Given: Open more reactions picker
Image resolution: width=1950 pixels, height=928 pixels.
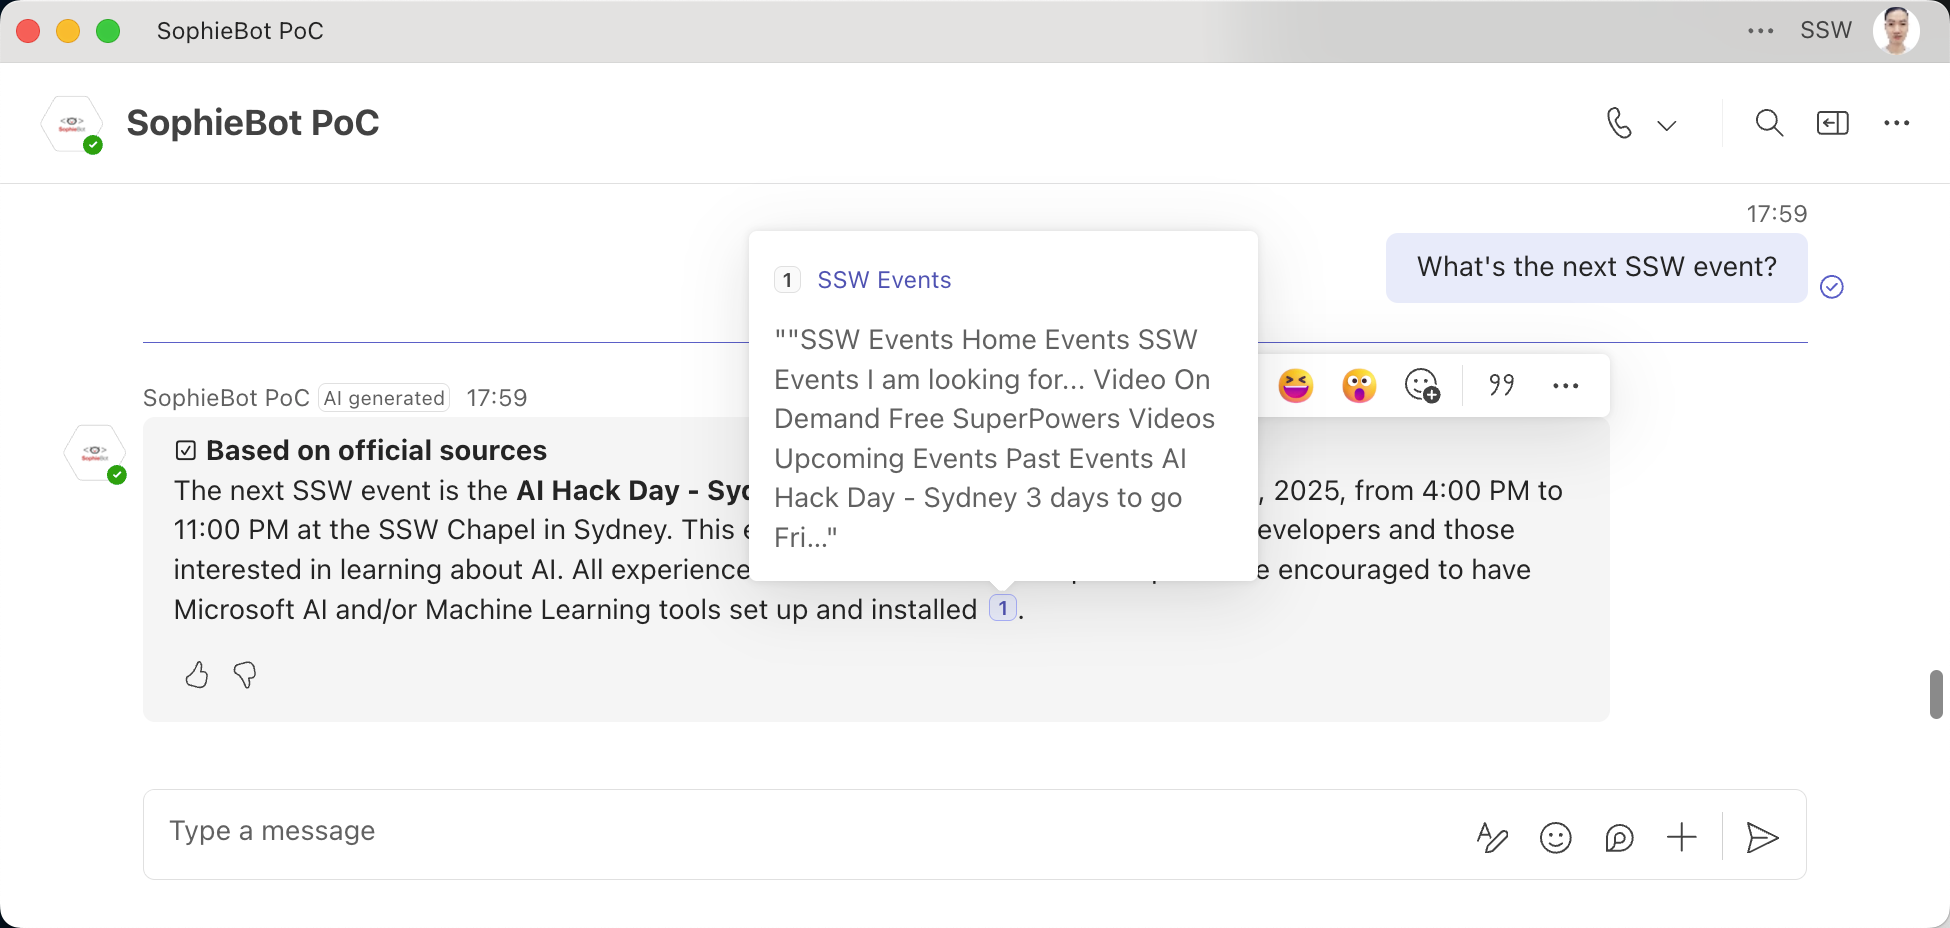Looking at the screenshot, I should 1422,385.
